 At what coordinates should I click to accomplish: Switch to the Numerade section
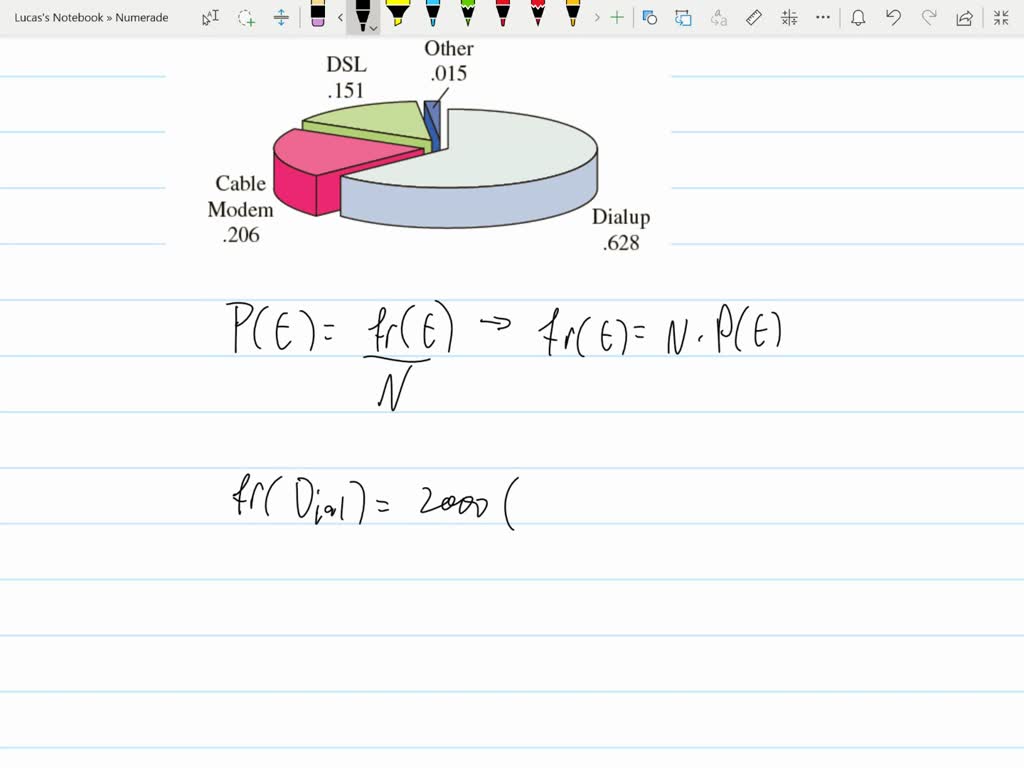point(140,17)
